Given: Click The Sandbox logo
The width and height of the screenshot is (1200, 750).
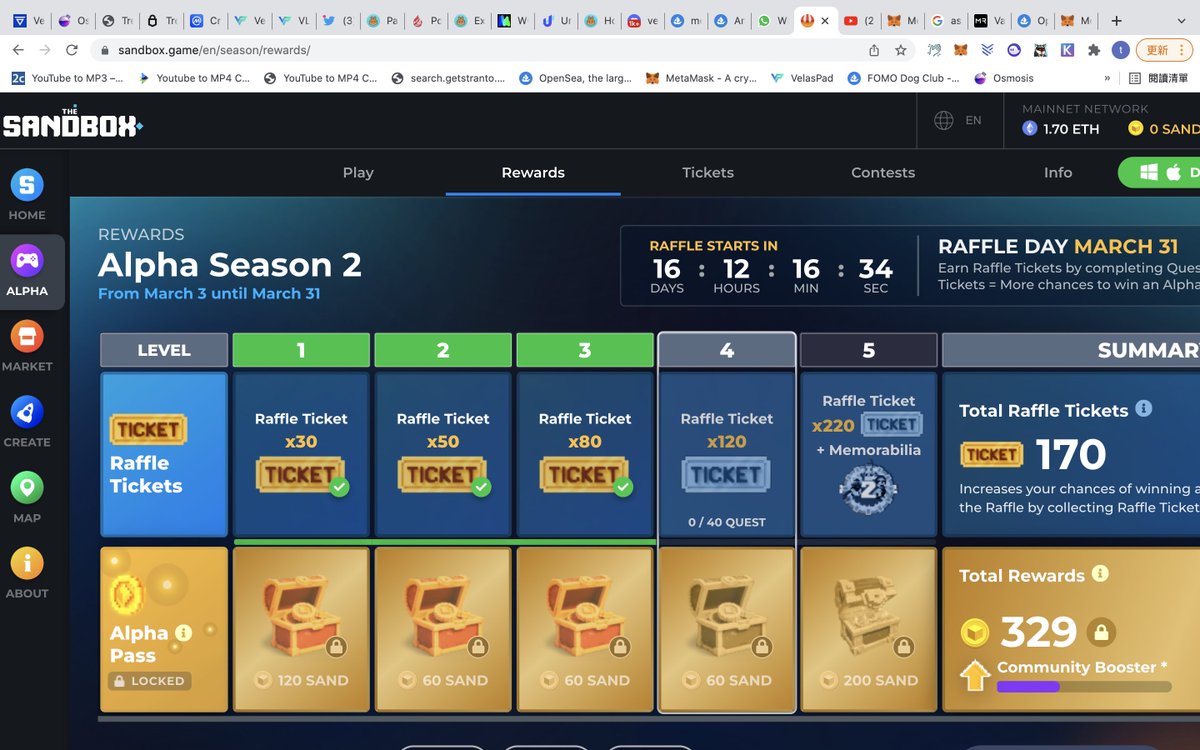Looking at the screenshot, I should pyautogui.click(x=72, y=121).
